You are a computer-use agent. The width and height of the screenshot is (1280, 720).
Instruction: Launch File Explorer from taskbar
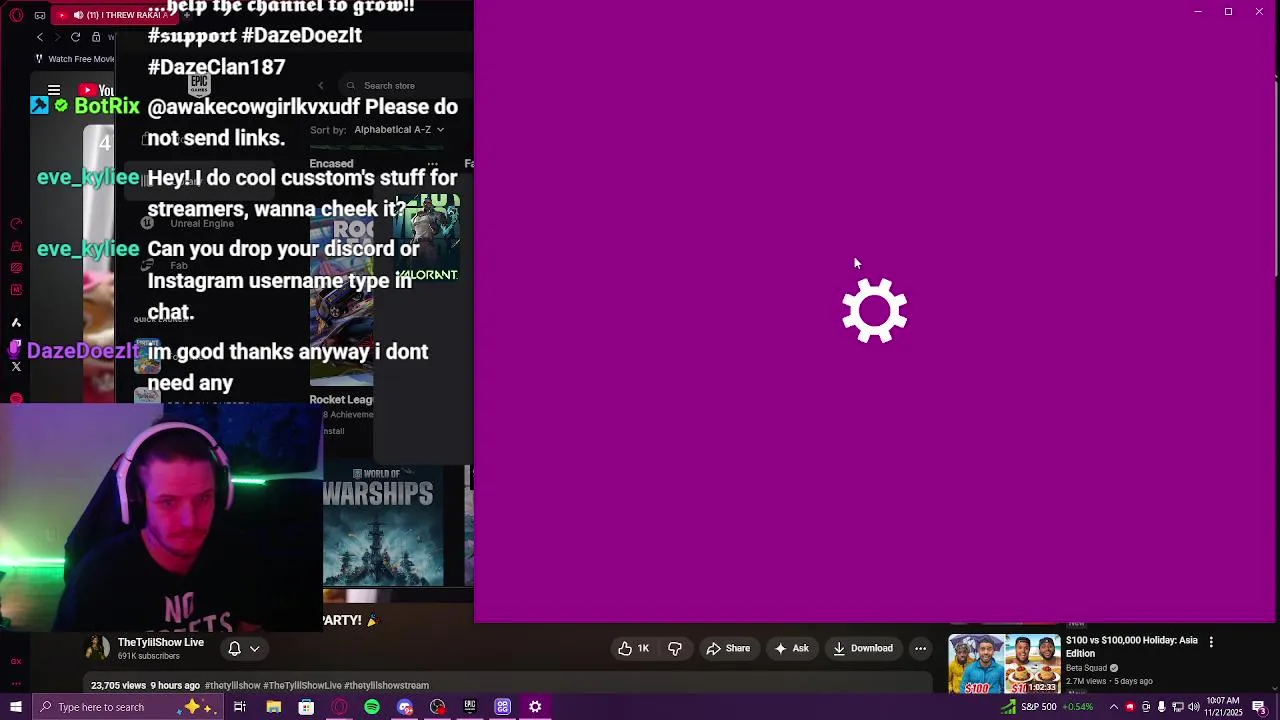[273, 707]
